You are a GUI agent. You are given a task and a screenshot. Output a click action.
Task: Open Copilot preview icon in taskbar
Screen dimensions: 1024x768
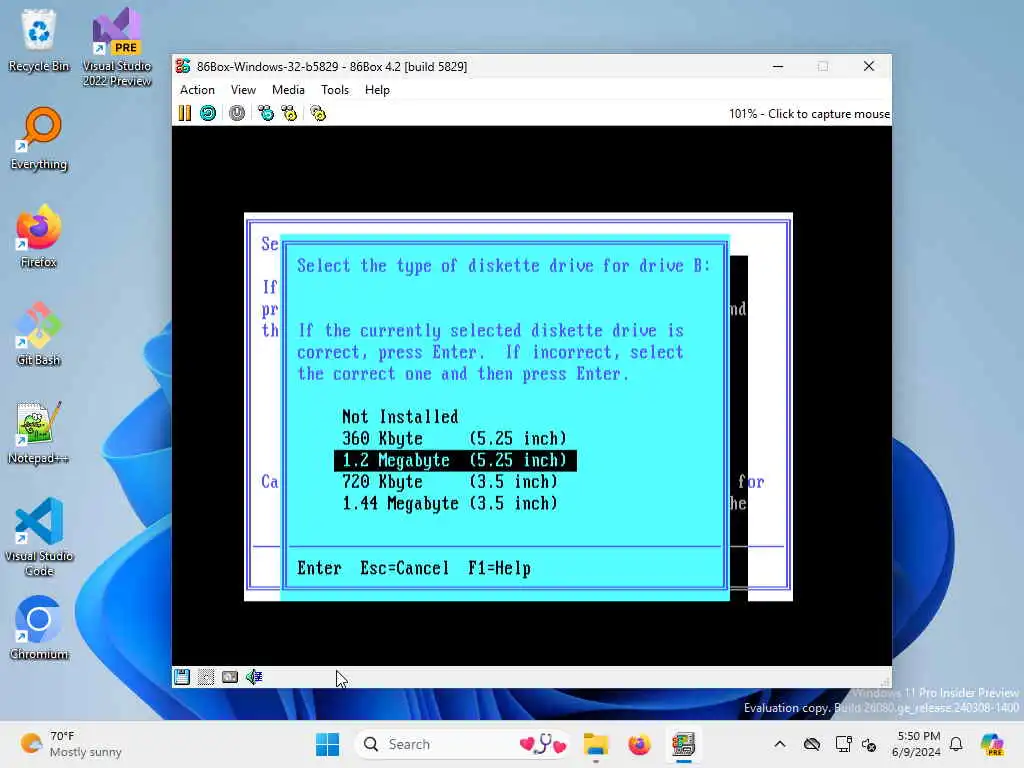tap(993, 744)
